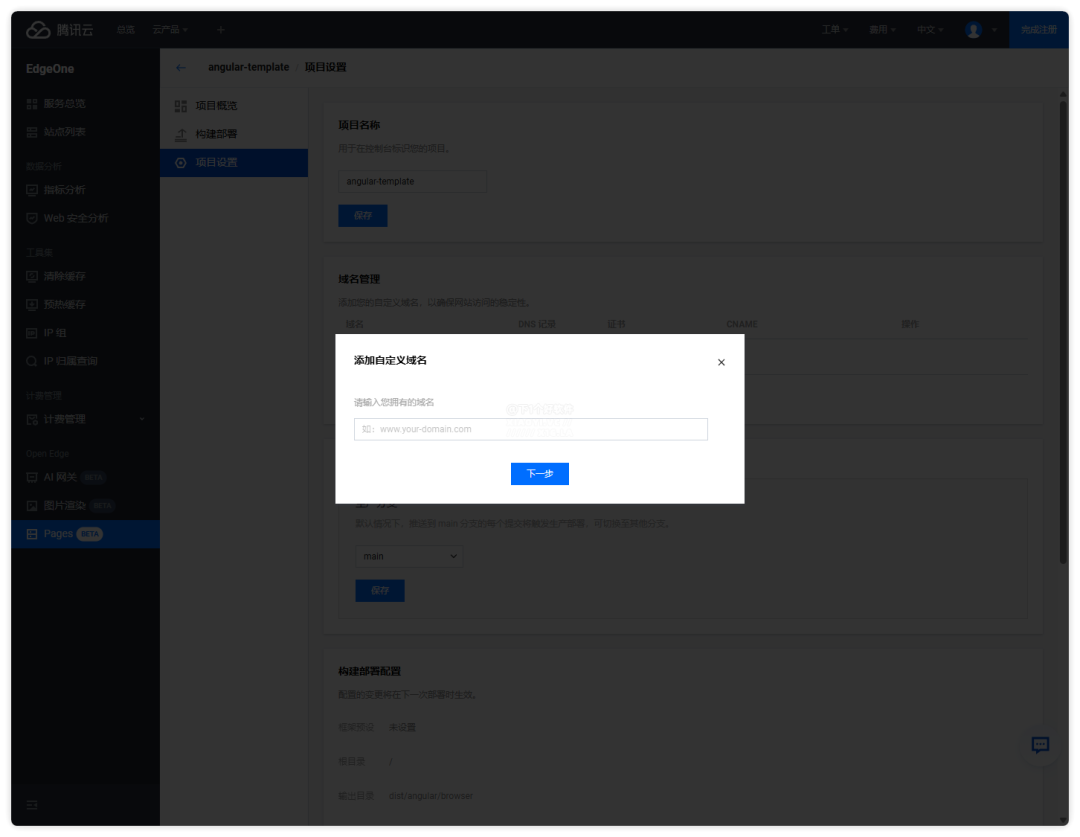Click the domain name input field
This screenshot has height=837, width=1080.
[x=530, y=429]
